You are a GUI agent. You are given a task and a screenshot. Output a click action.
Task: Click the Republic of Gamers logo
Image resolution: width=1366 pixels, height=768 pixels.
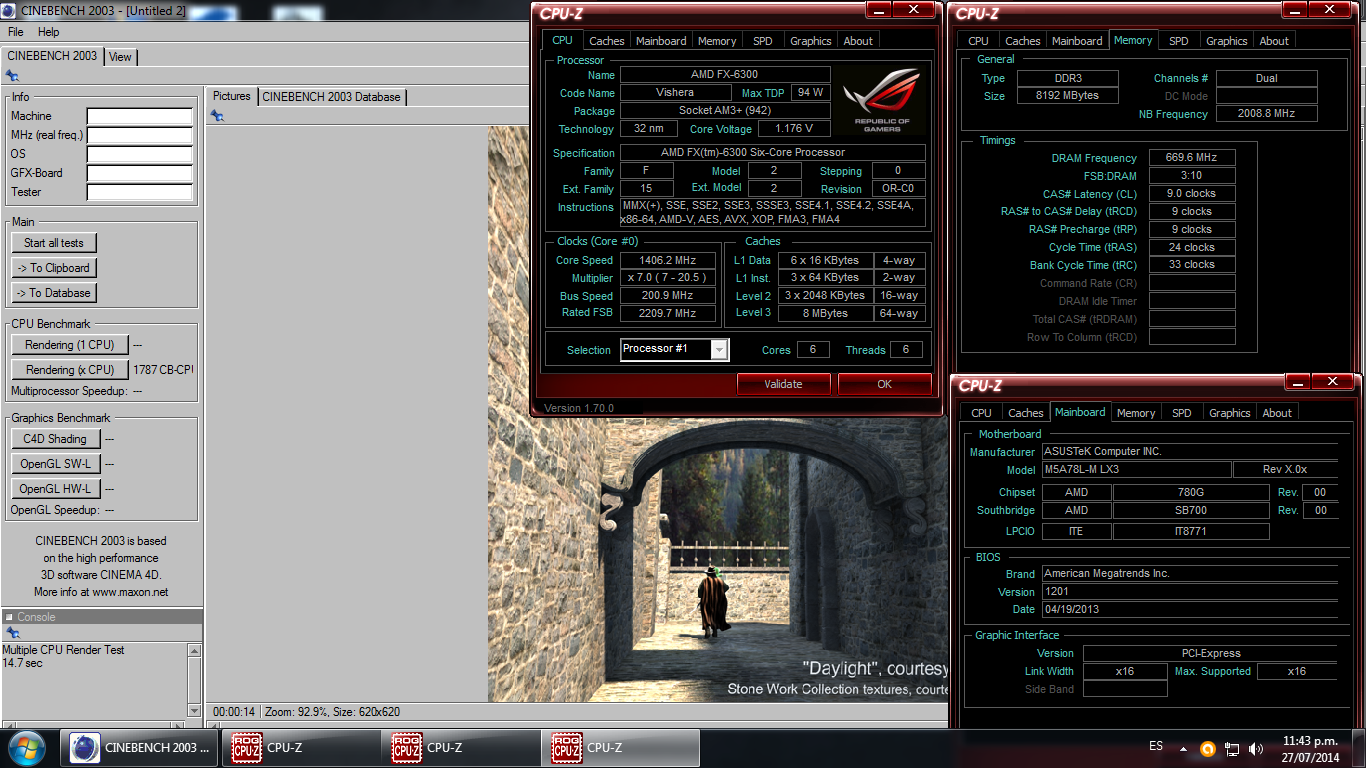881,99
